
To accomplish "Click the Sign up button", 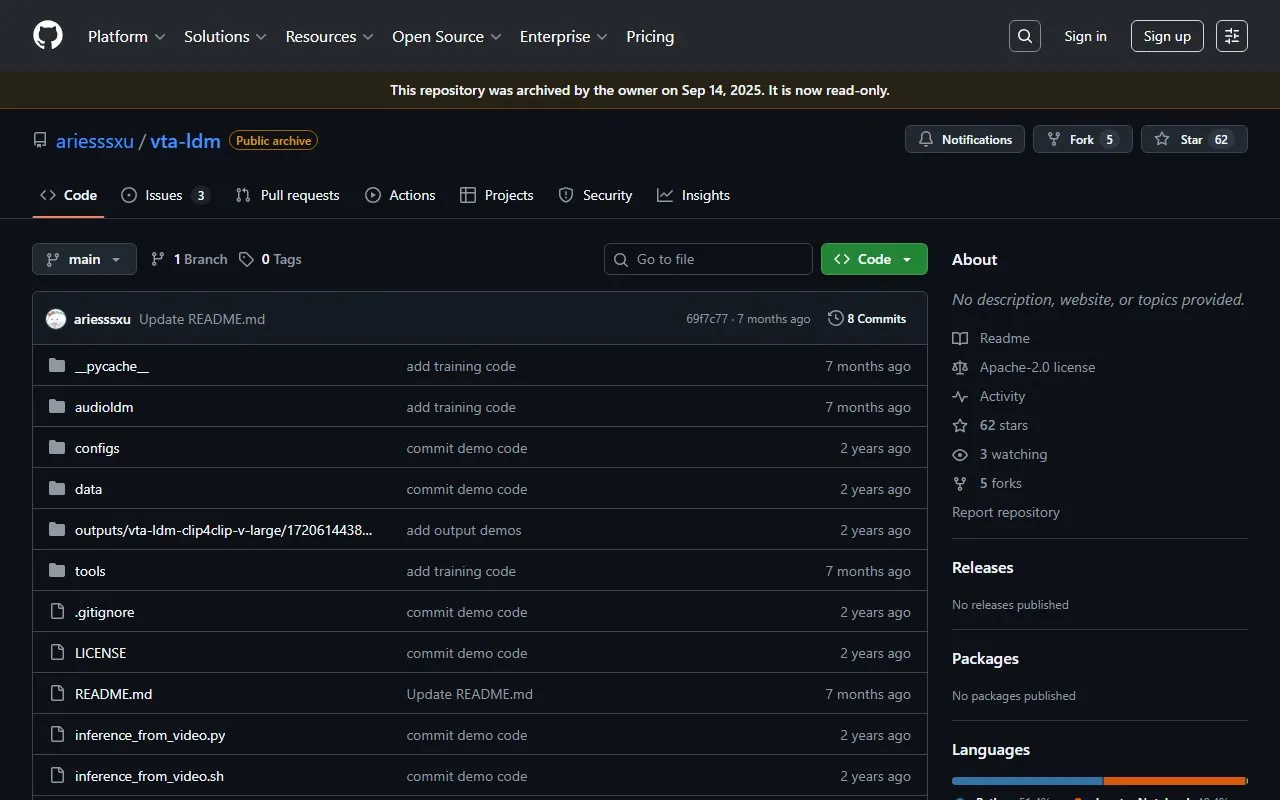I will pos(1167,36).
